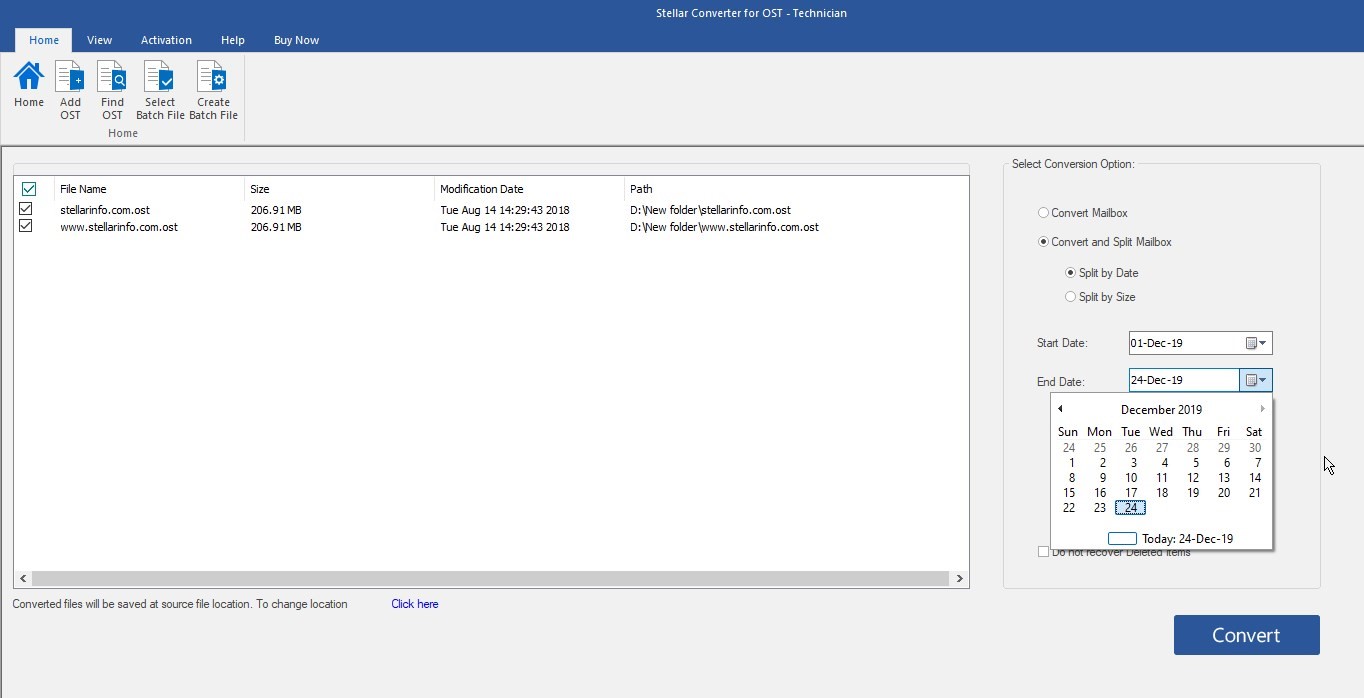
Task: Toggle the select-all header checkbox
Action: [29, 189]
